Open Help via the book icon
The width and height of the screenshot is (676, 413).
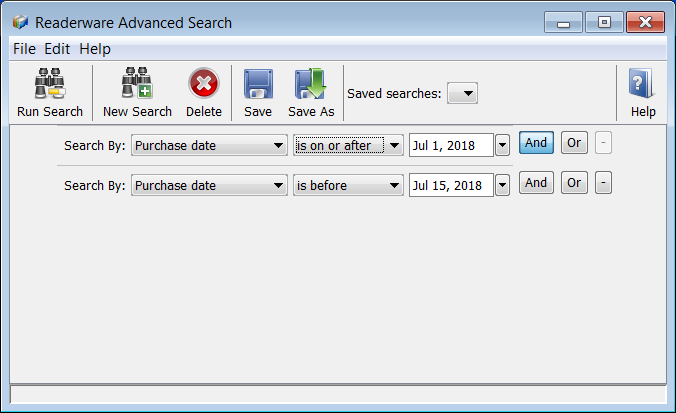tap(642, 83)
